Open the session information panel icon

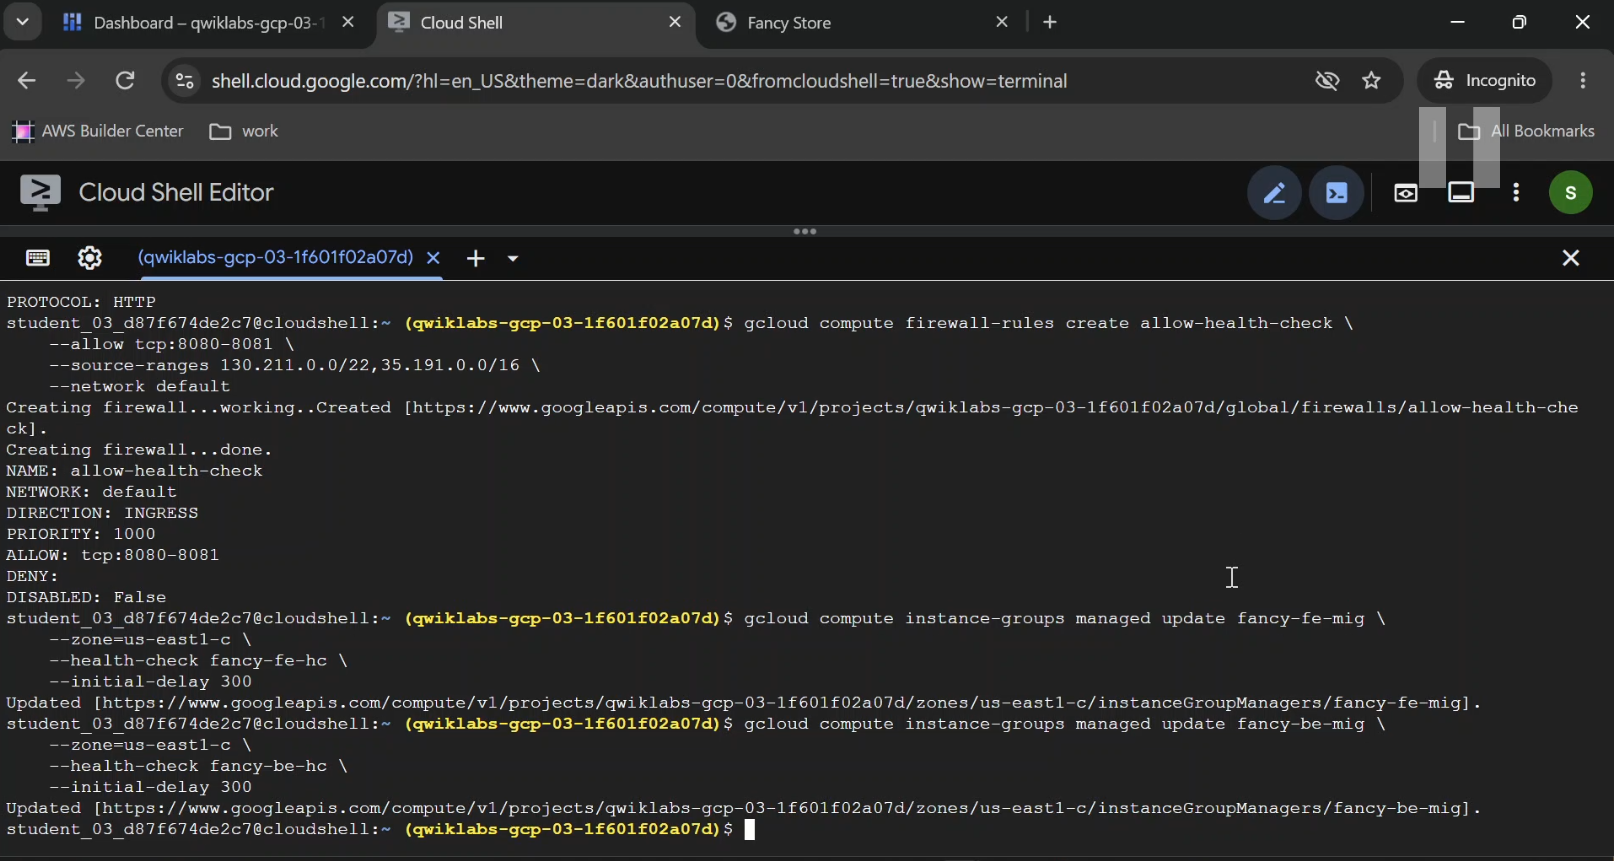coord(1461,193)
